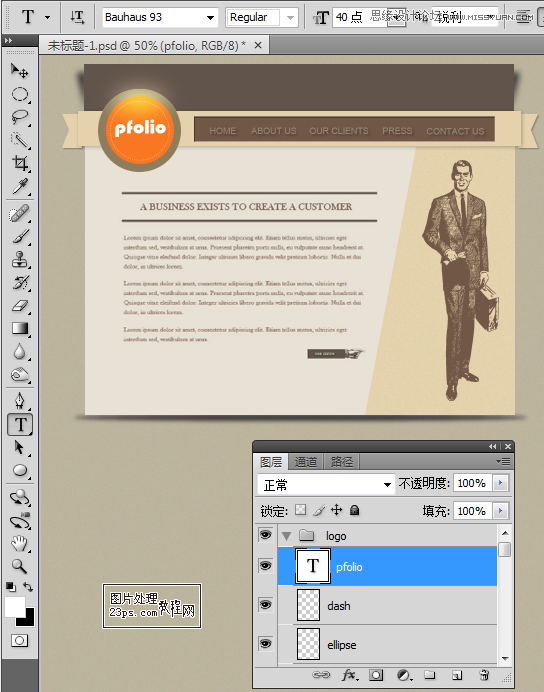544x692 pixels.
Task: Click the background color swatch
Action: coord(28,619)
